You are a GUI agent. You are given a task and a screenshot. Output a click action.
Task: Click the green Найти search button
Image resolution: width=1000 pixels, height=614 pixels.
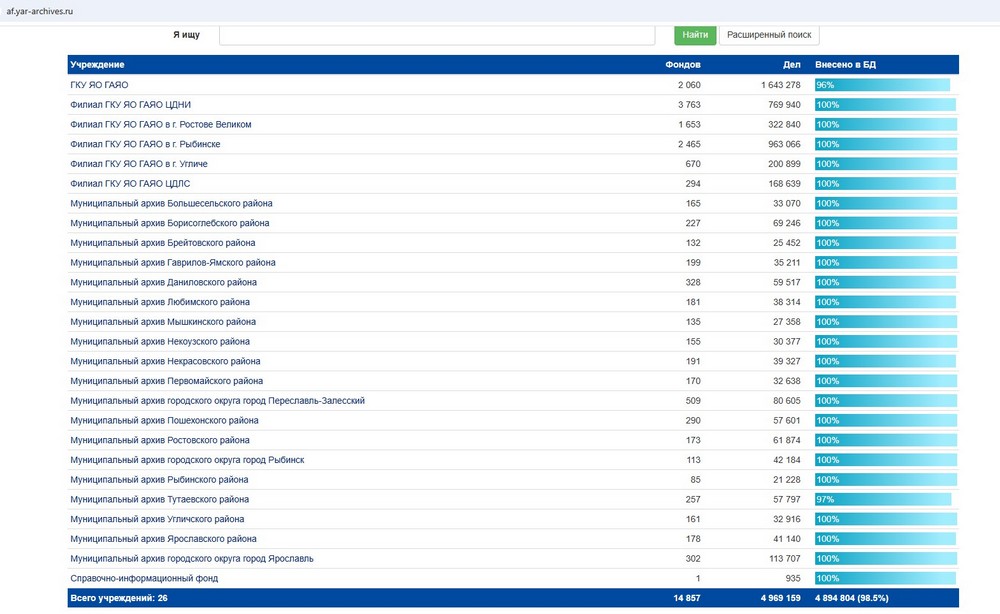click(695, 34)
